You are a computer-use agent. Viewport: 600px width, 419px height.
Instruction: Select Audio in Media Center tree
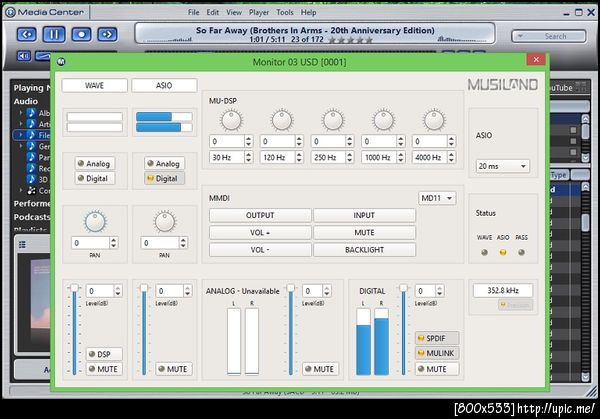coord(26,101)
